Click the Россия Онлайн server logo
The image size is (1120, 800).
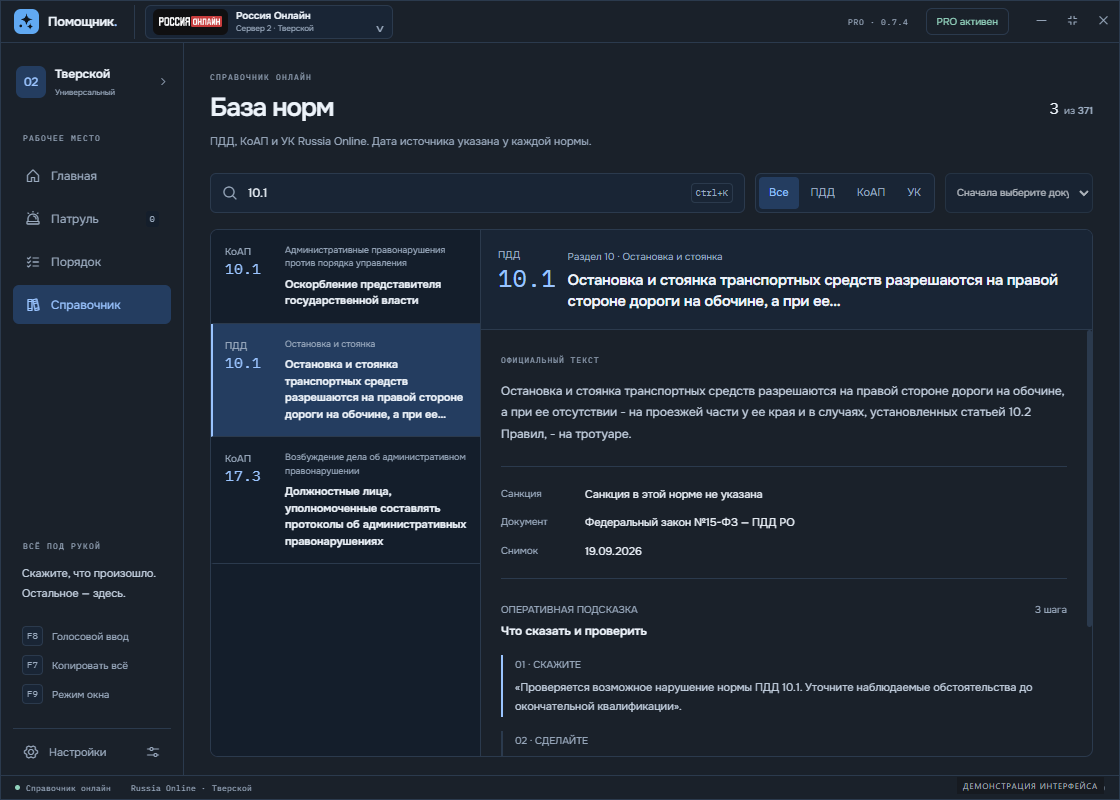(190, 22)
